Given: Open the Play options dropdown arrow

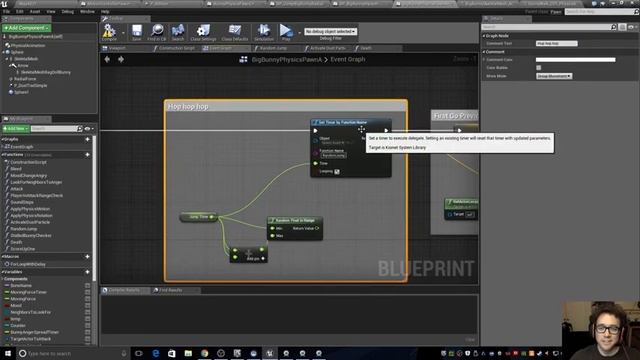Looking at the screenshot, I should point(299,32).
